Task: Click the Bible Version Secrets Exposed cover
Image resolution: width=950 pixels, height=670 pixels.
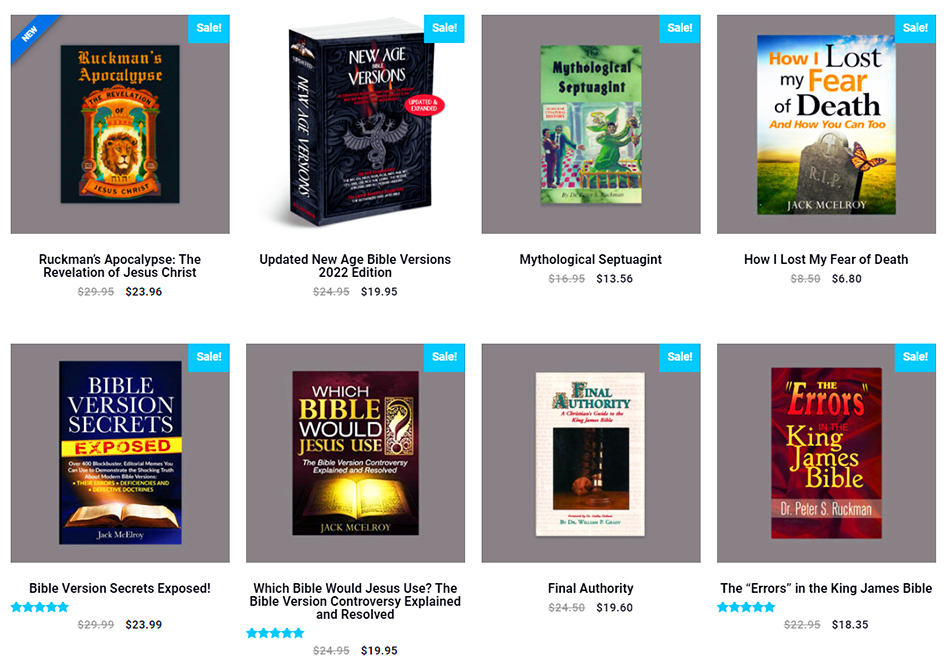Action: [x=120, y=453]
